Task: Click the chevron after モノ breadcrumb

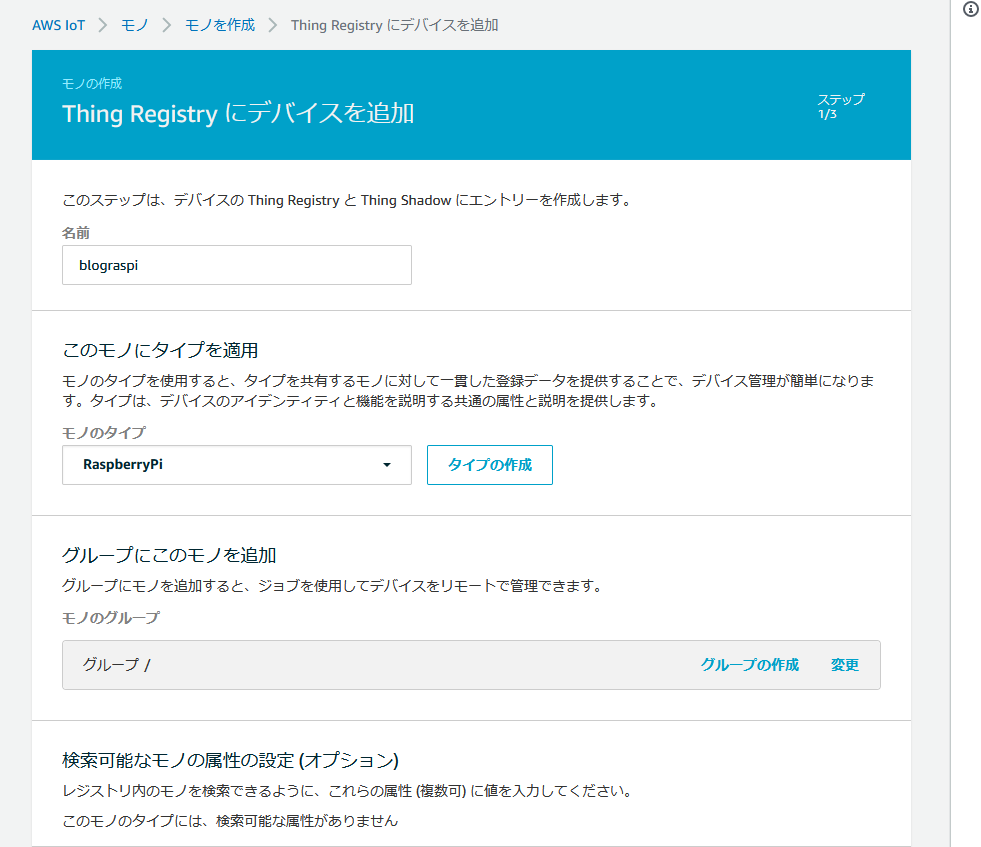Action: [x=166, y=25]
